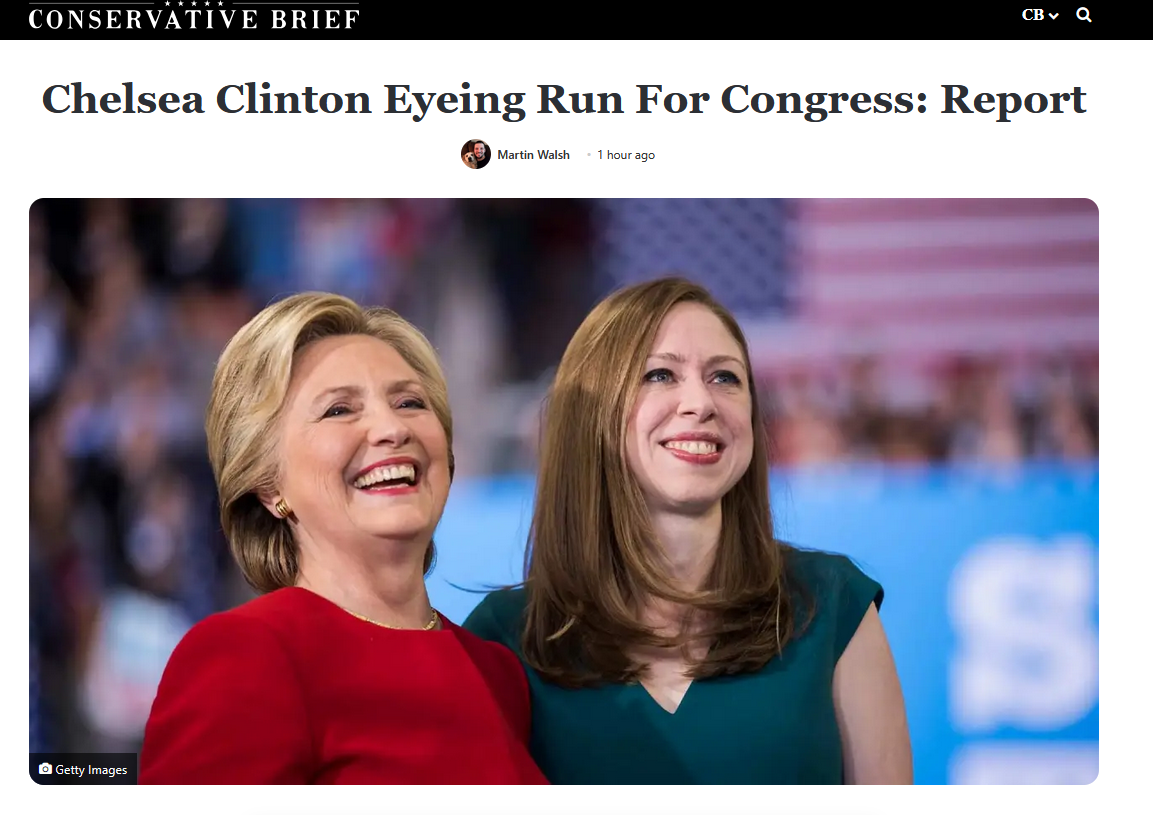Click the '1 hour ago' timestamp
The height and width of the screenshot is (815, 1153).
click(626, 154)
